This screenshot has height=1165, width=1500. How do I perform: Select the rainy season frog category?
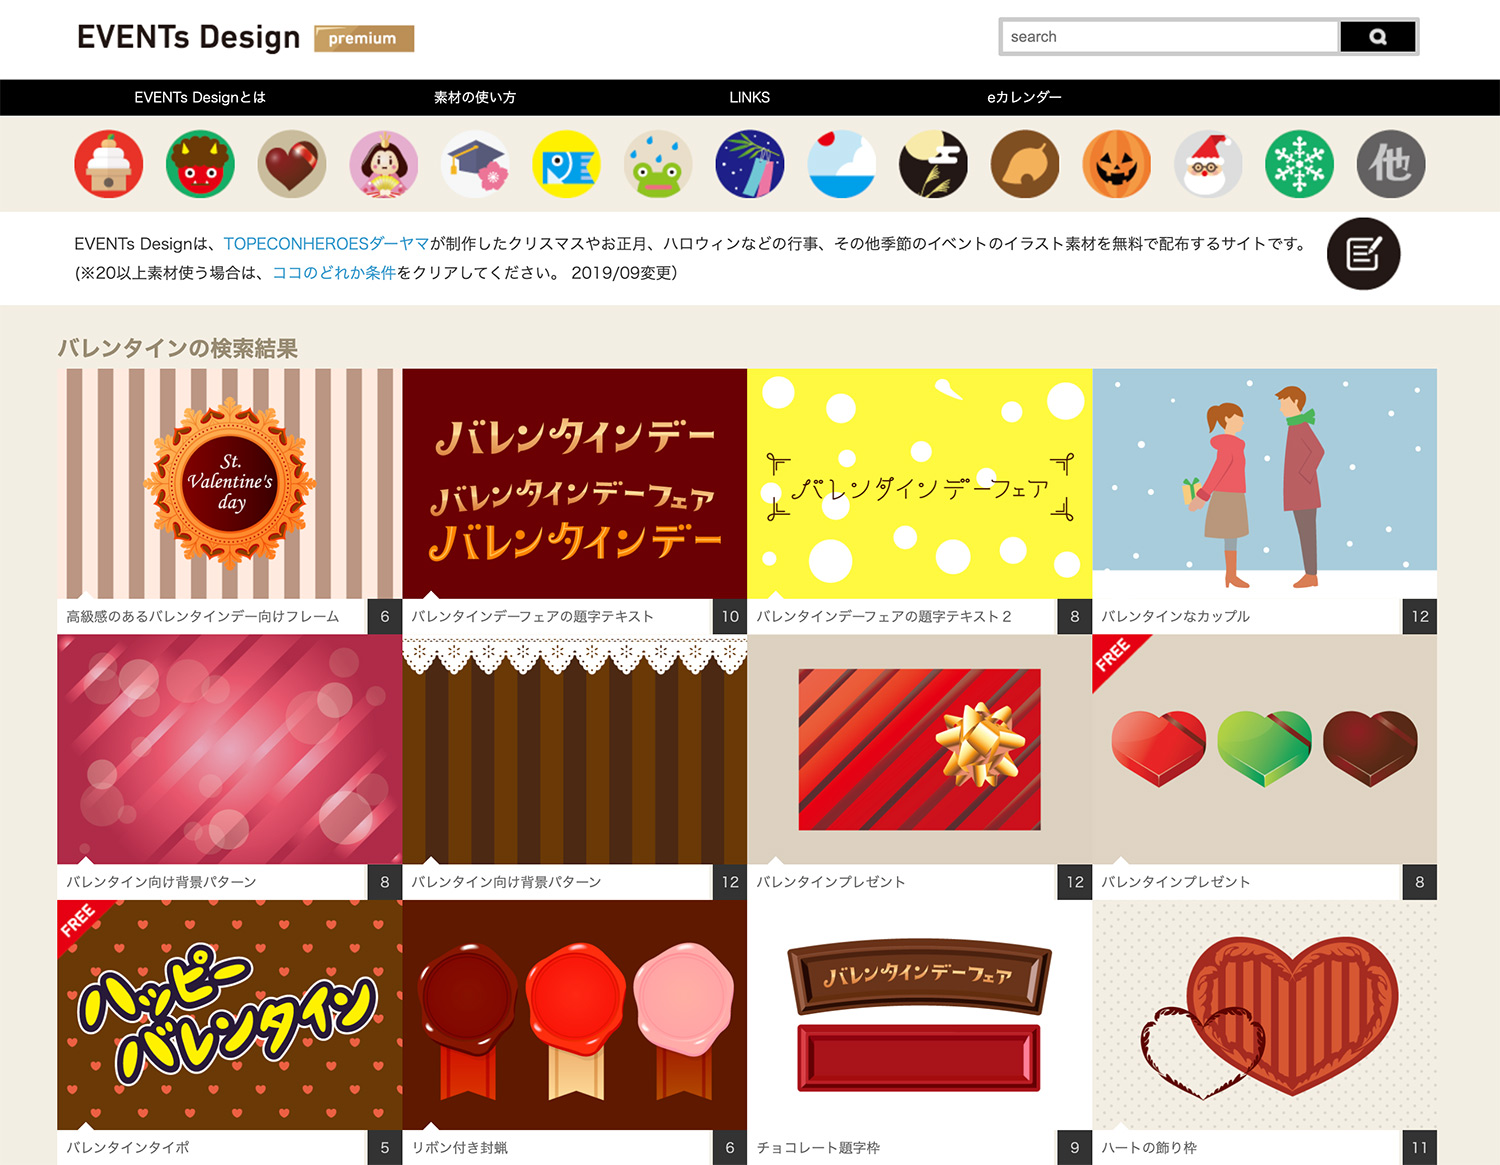tap(657, 164)
